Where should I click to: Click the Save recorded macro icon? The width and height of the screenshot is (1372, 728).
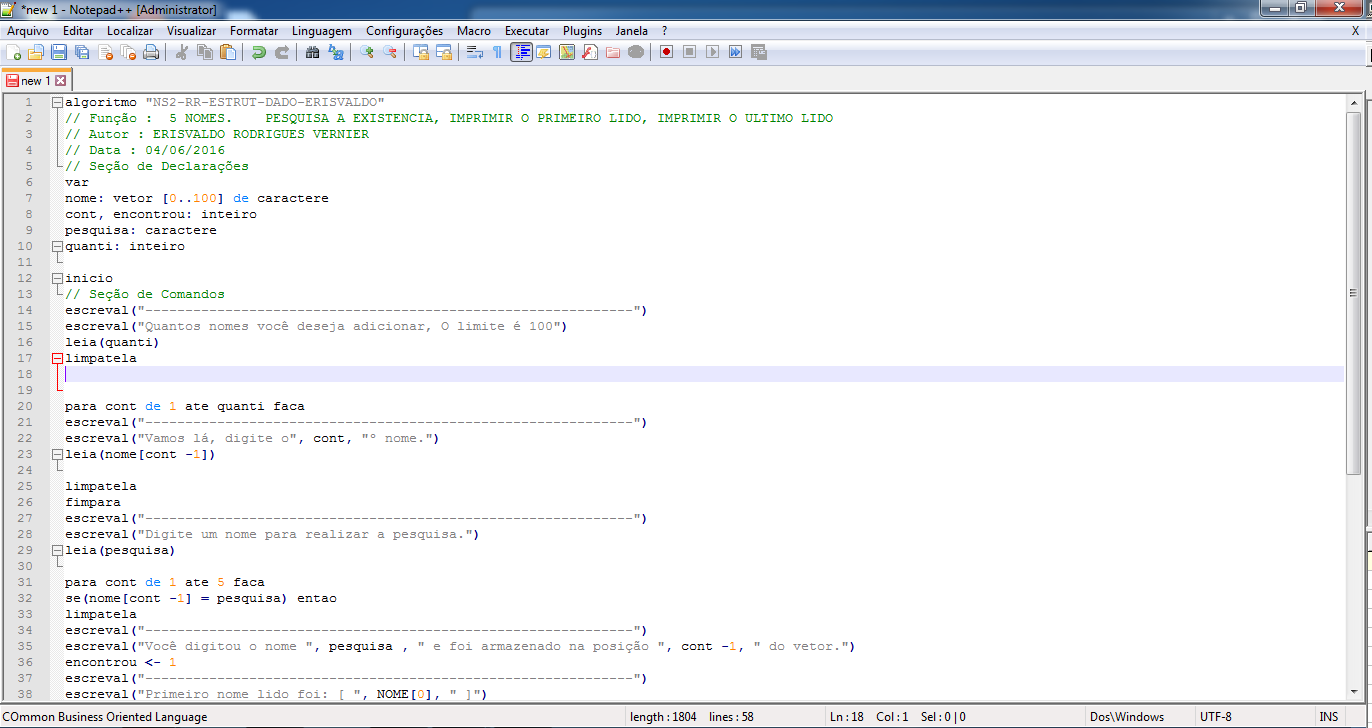(758, 52)
